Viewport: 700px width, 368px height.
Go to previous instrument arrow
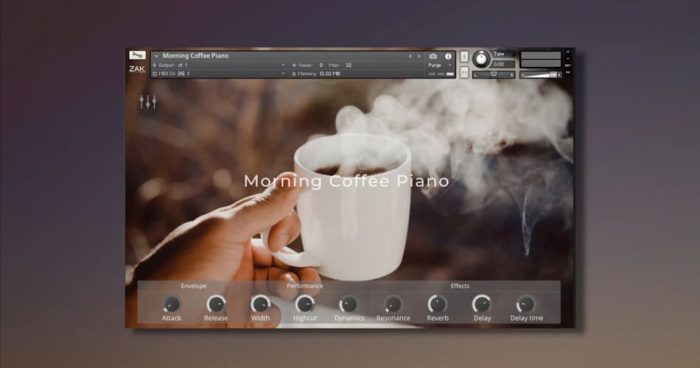(410, 56)
